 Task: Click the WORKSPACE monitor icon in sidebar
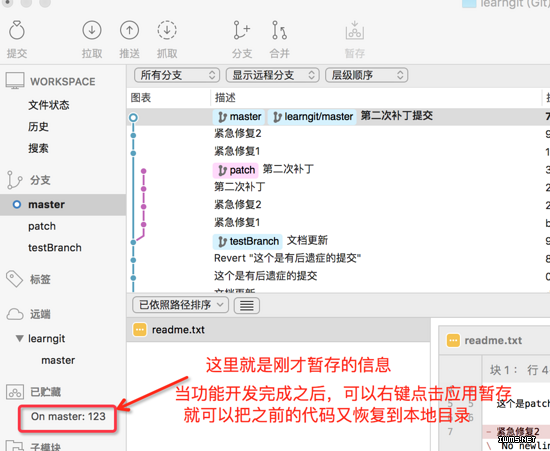pos(15,81)
